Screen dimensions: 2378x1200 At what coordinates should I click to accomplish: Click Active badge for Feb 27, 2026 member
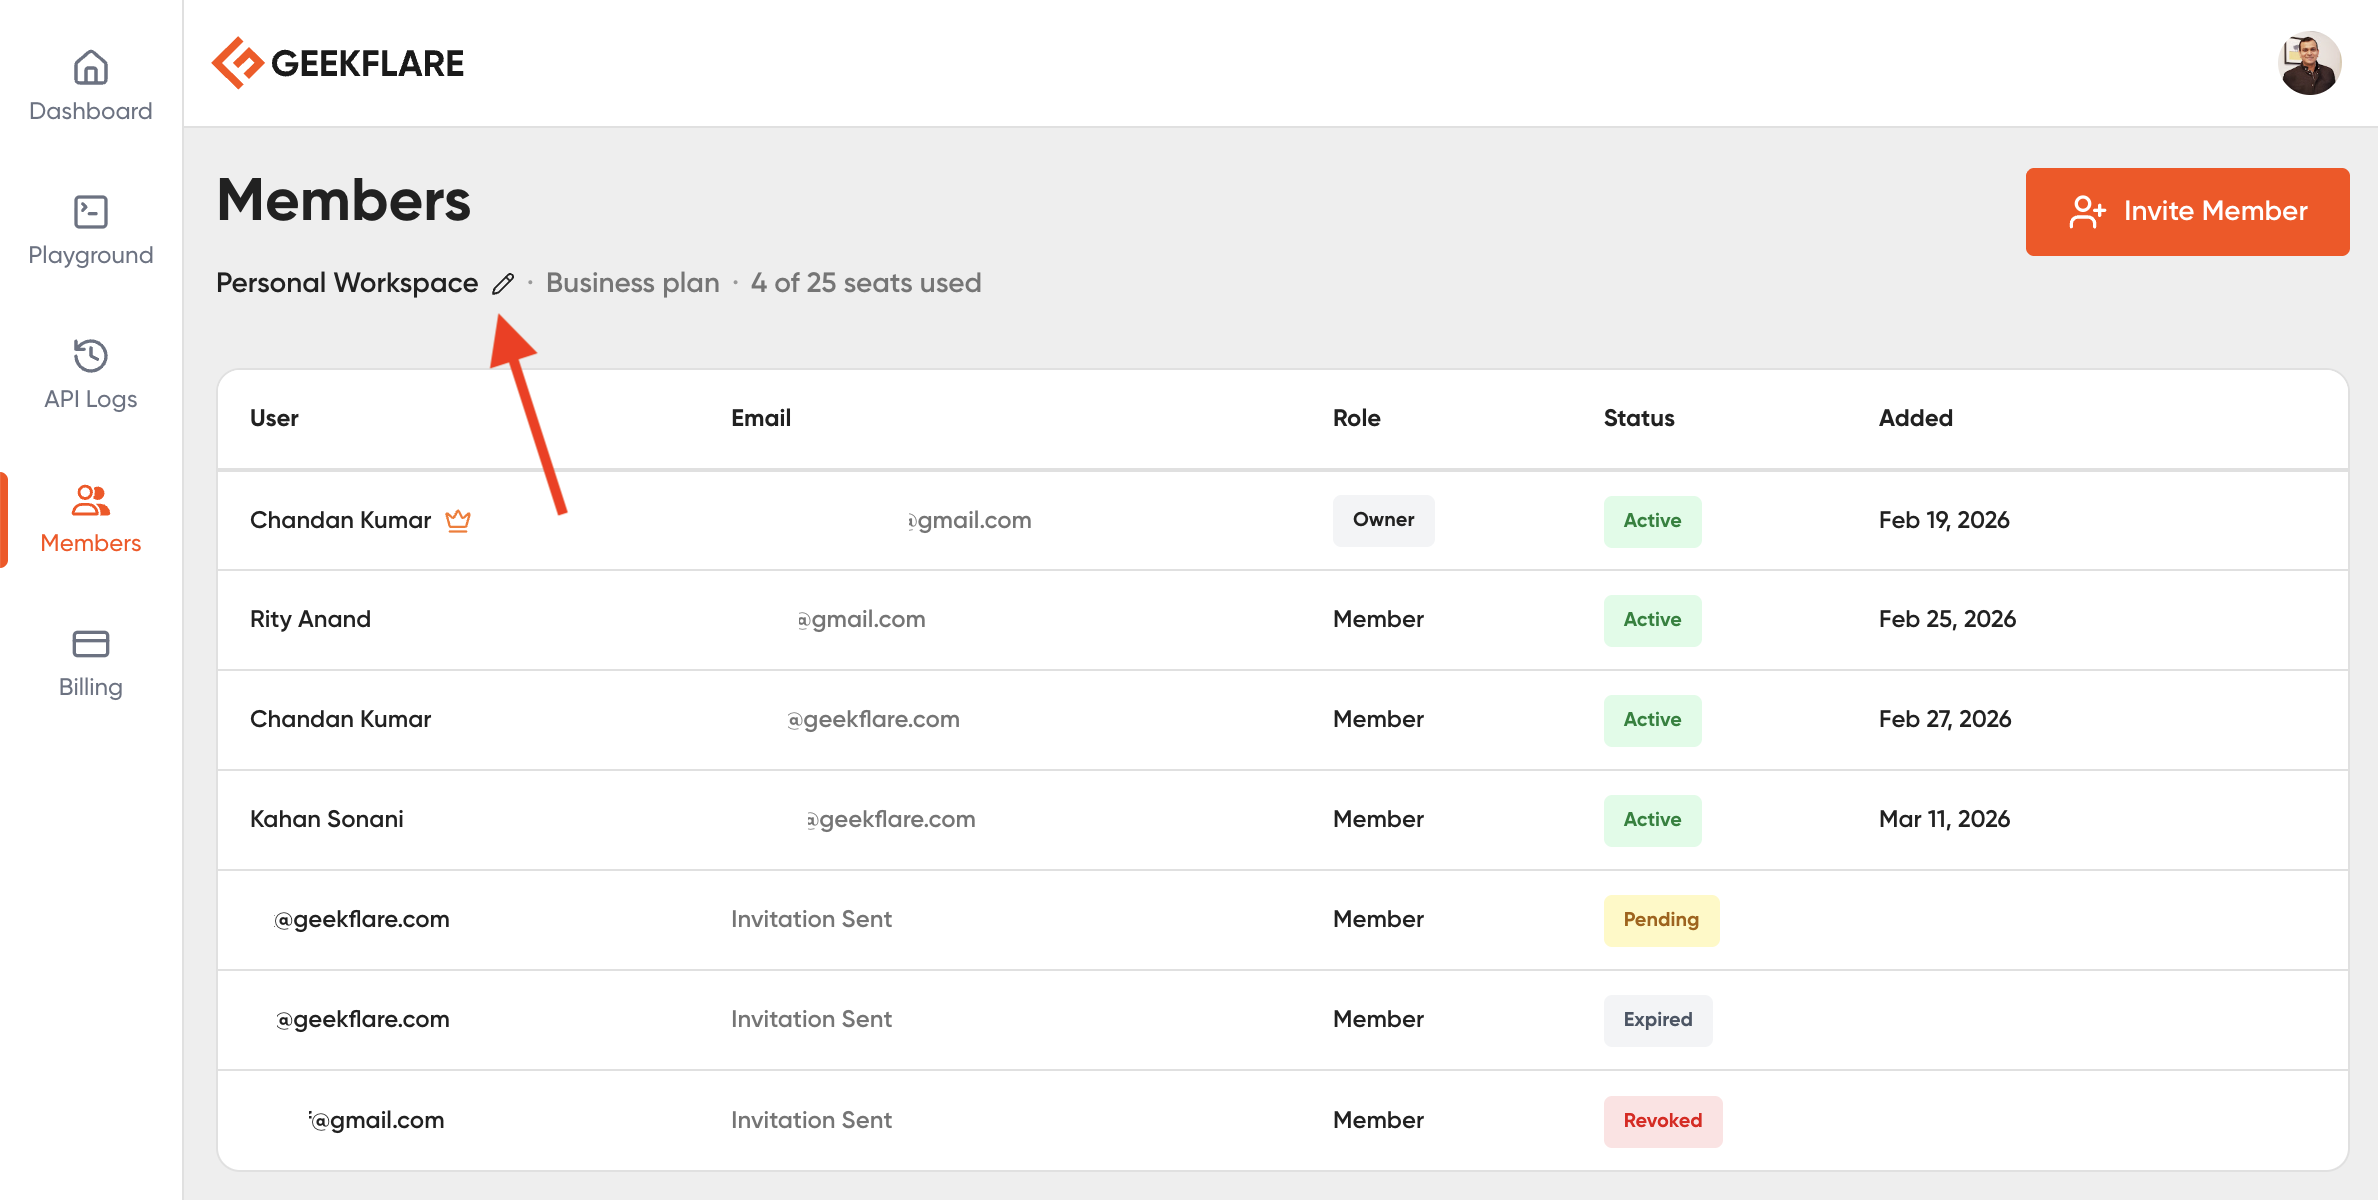[1652, 720]
